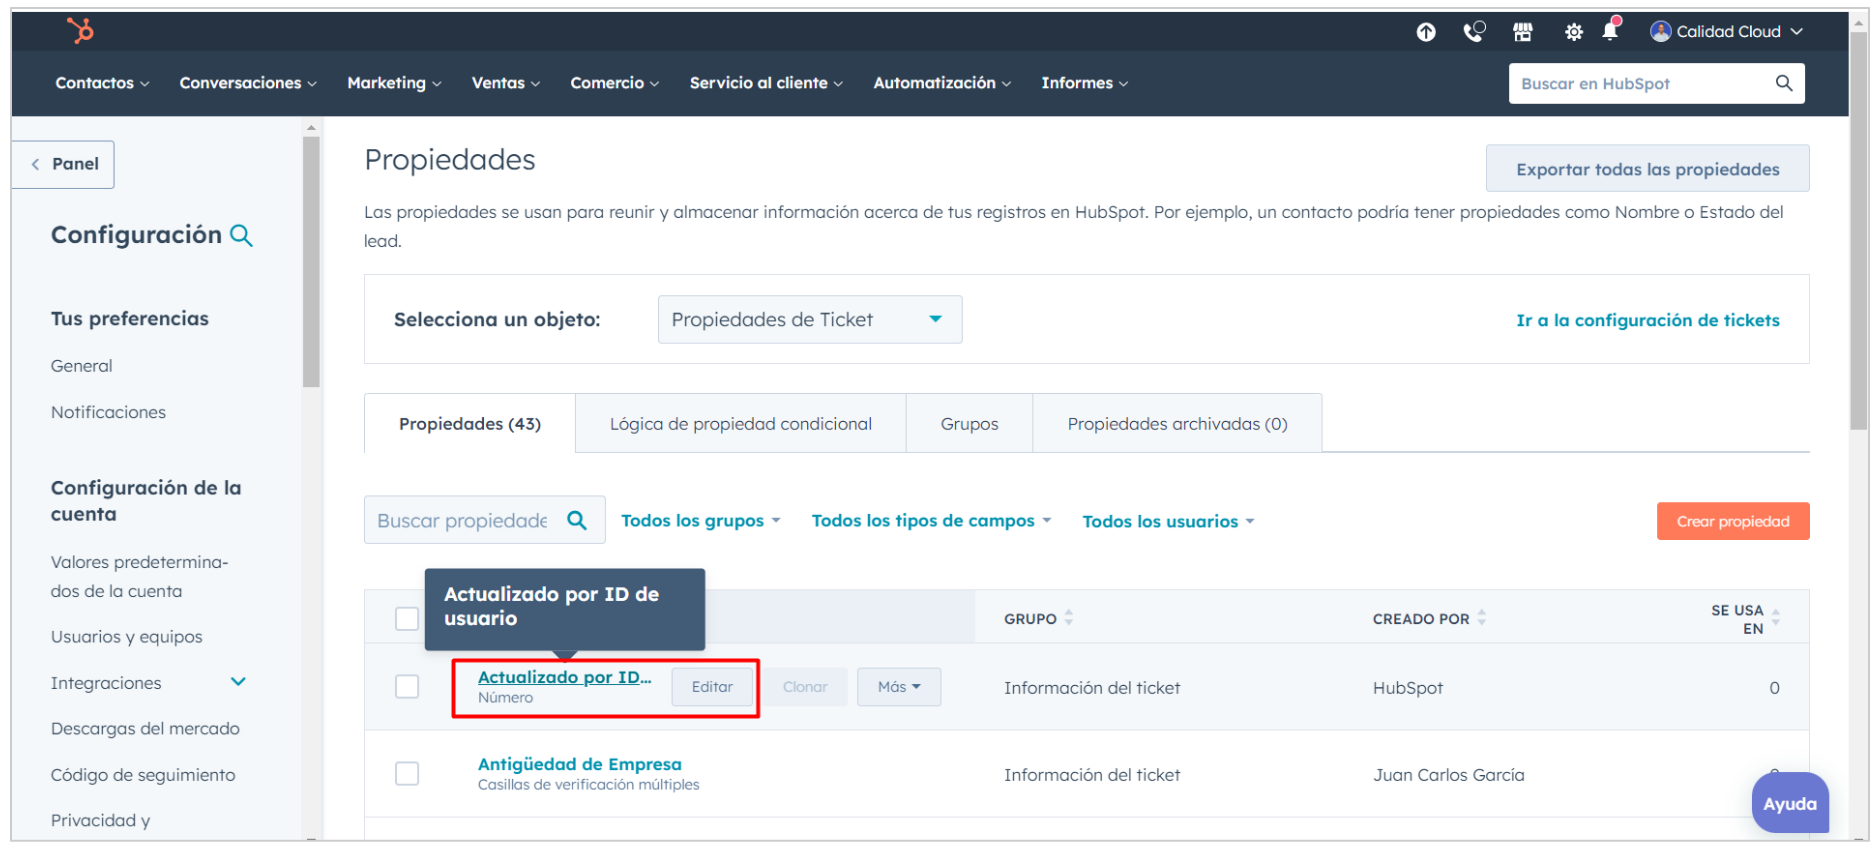Expand Integraciones in the sidebar

(x=238, y=683)
